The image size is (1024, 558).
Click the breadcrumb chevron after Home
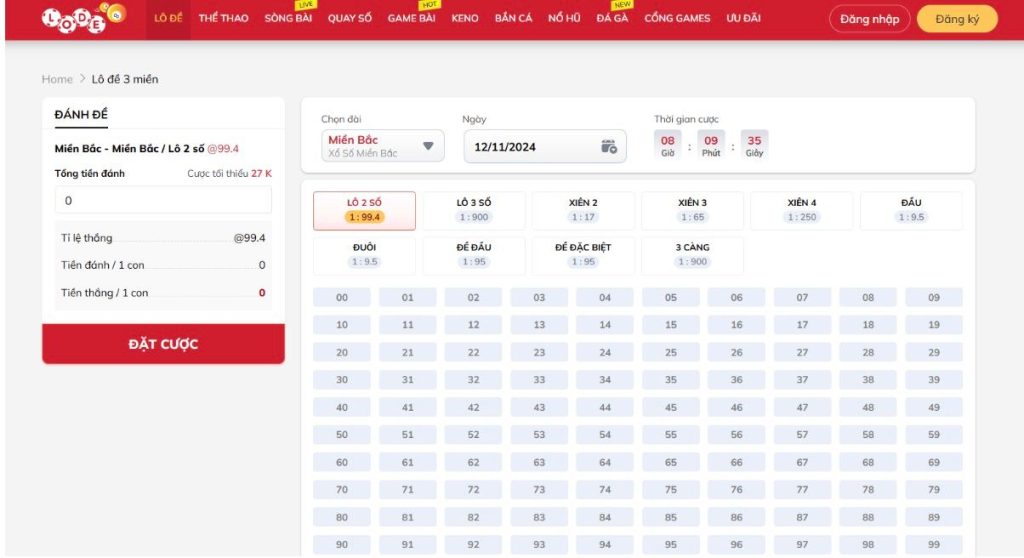82,78
